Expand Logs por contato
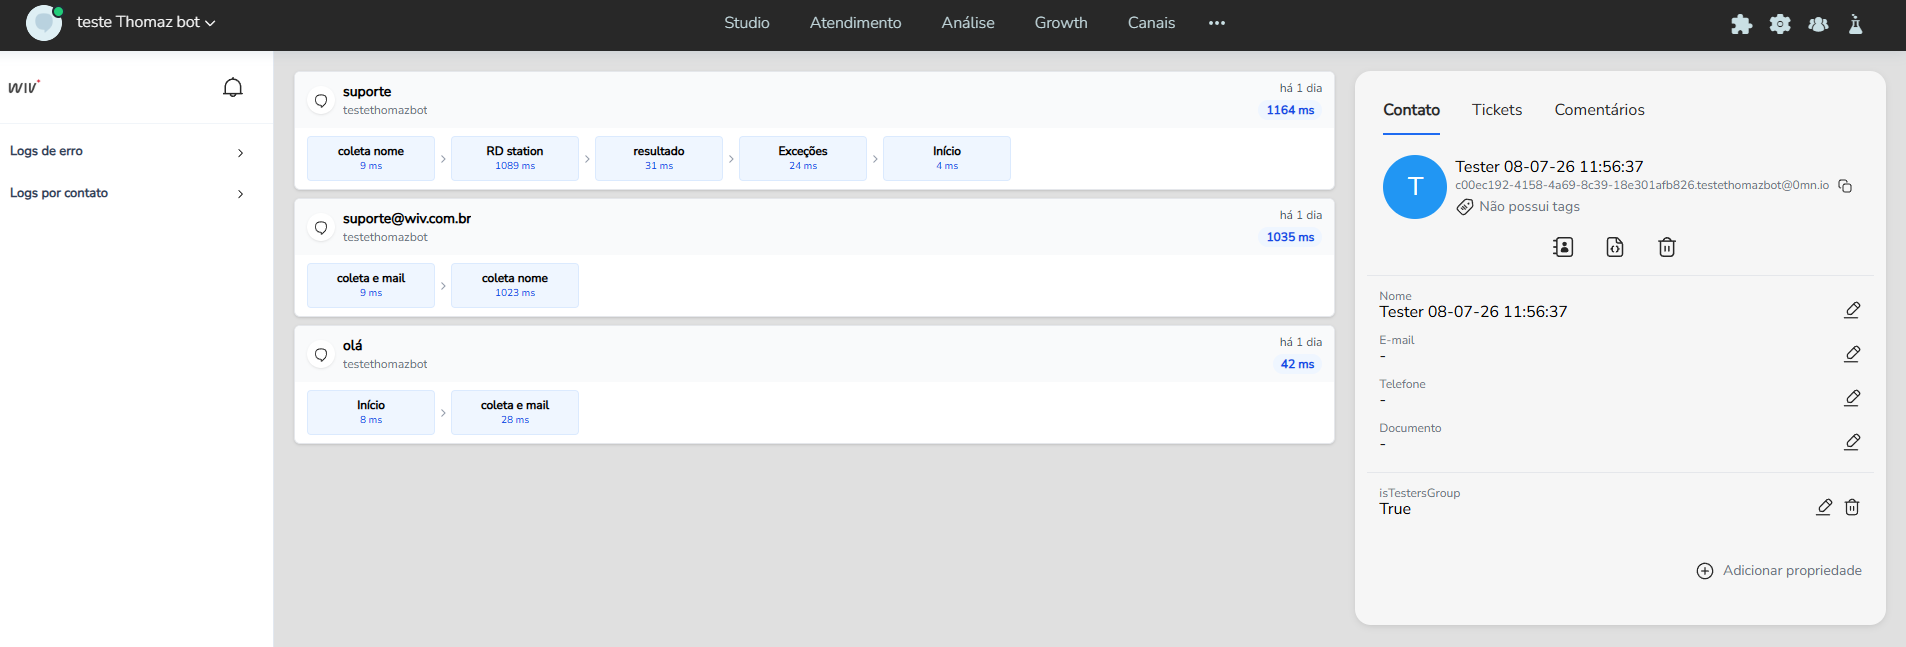Image resolution: width=1906 pixels, height=647 pixels. [x=128, y=194]
